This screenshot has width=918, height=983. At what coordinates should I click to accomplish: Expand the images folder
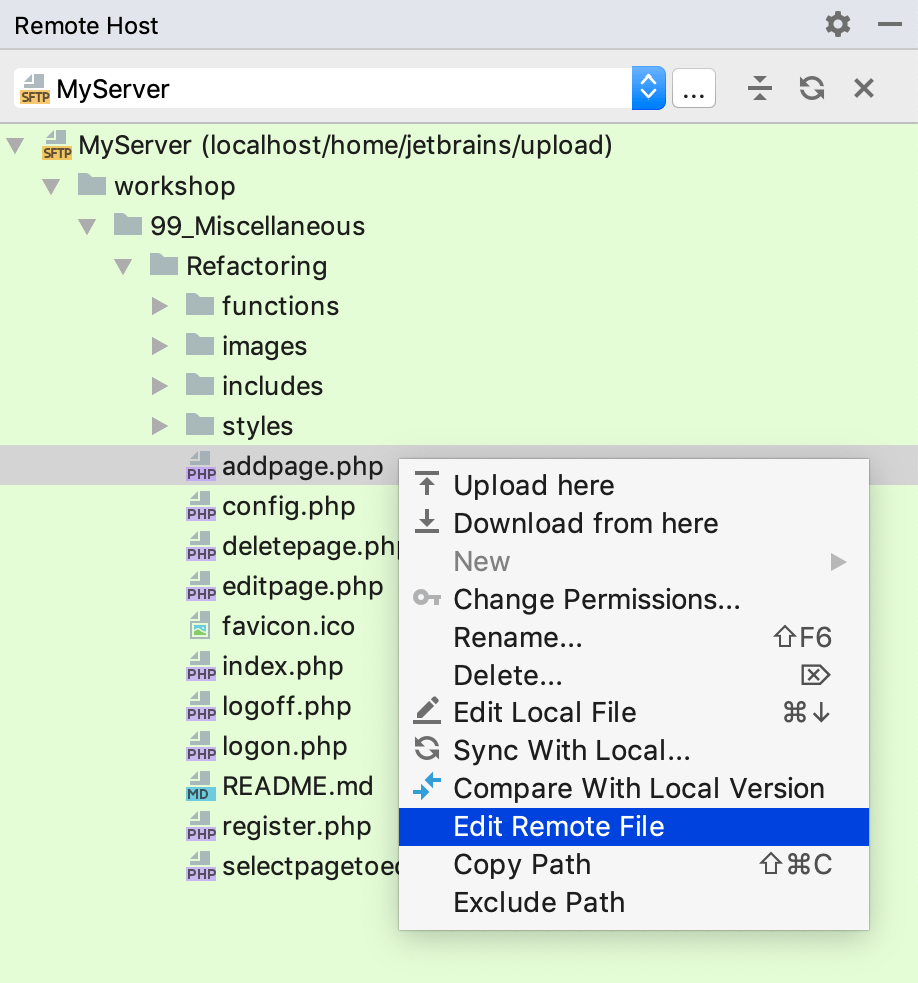(x=160, y=346)
